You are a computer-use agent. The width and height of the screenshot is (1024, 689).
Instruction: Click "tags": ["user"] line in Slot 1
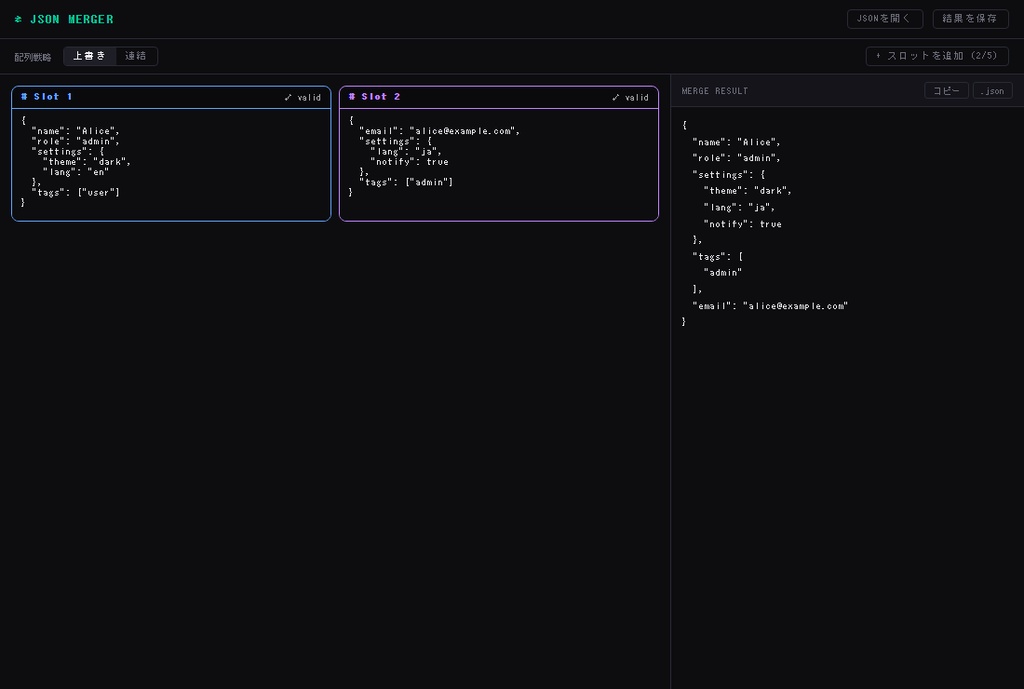[x=76, y=192]
